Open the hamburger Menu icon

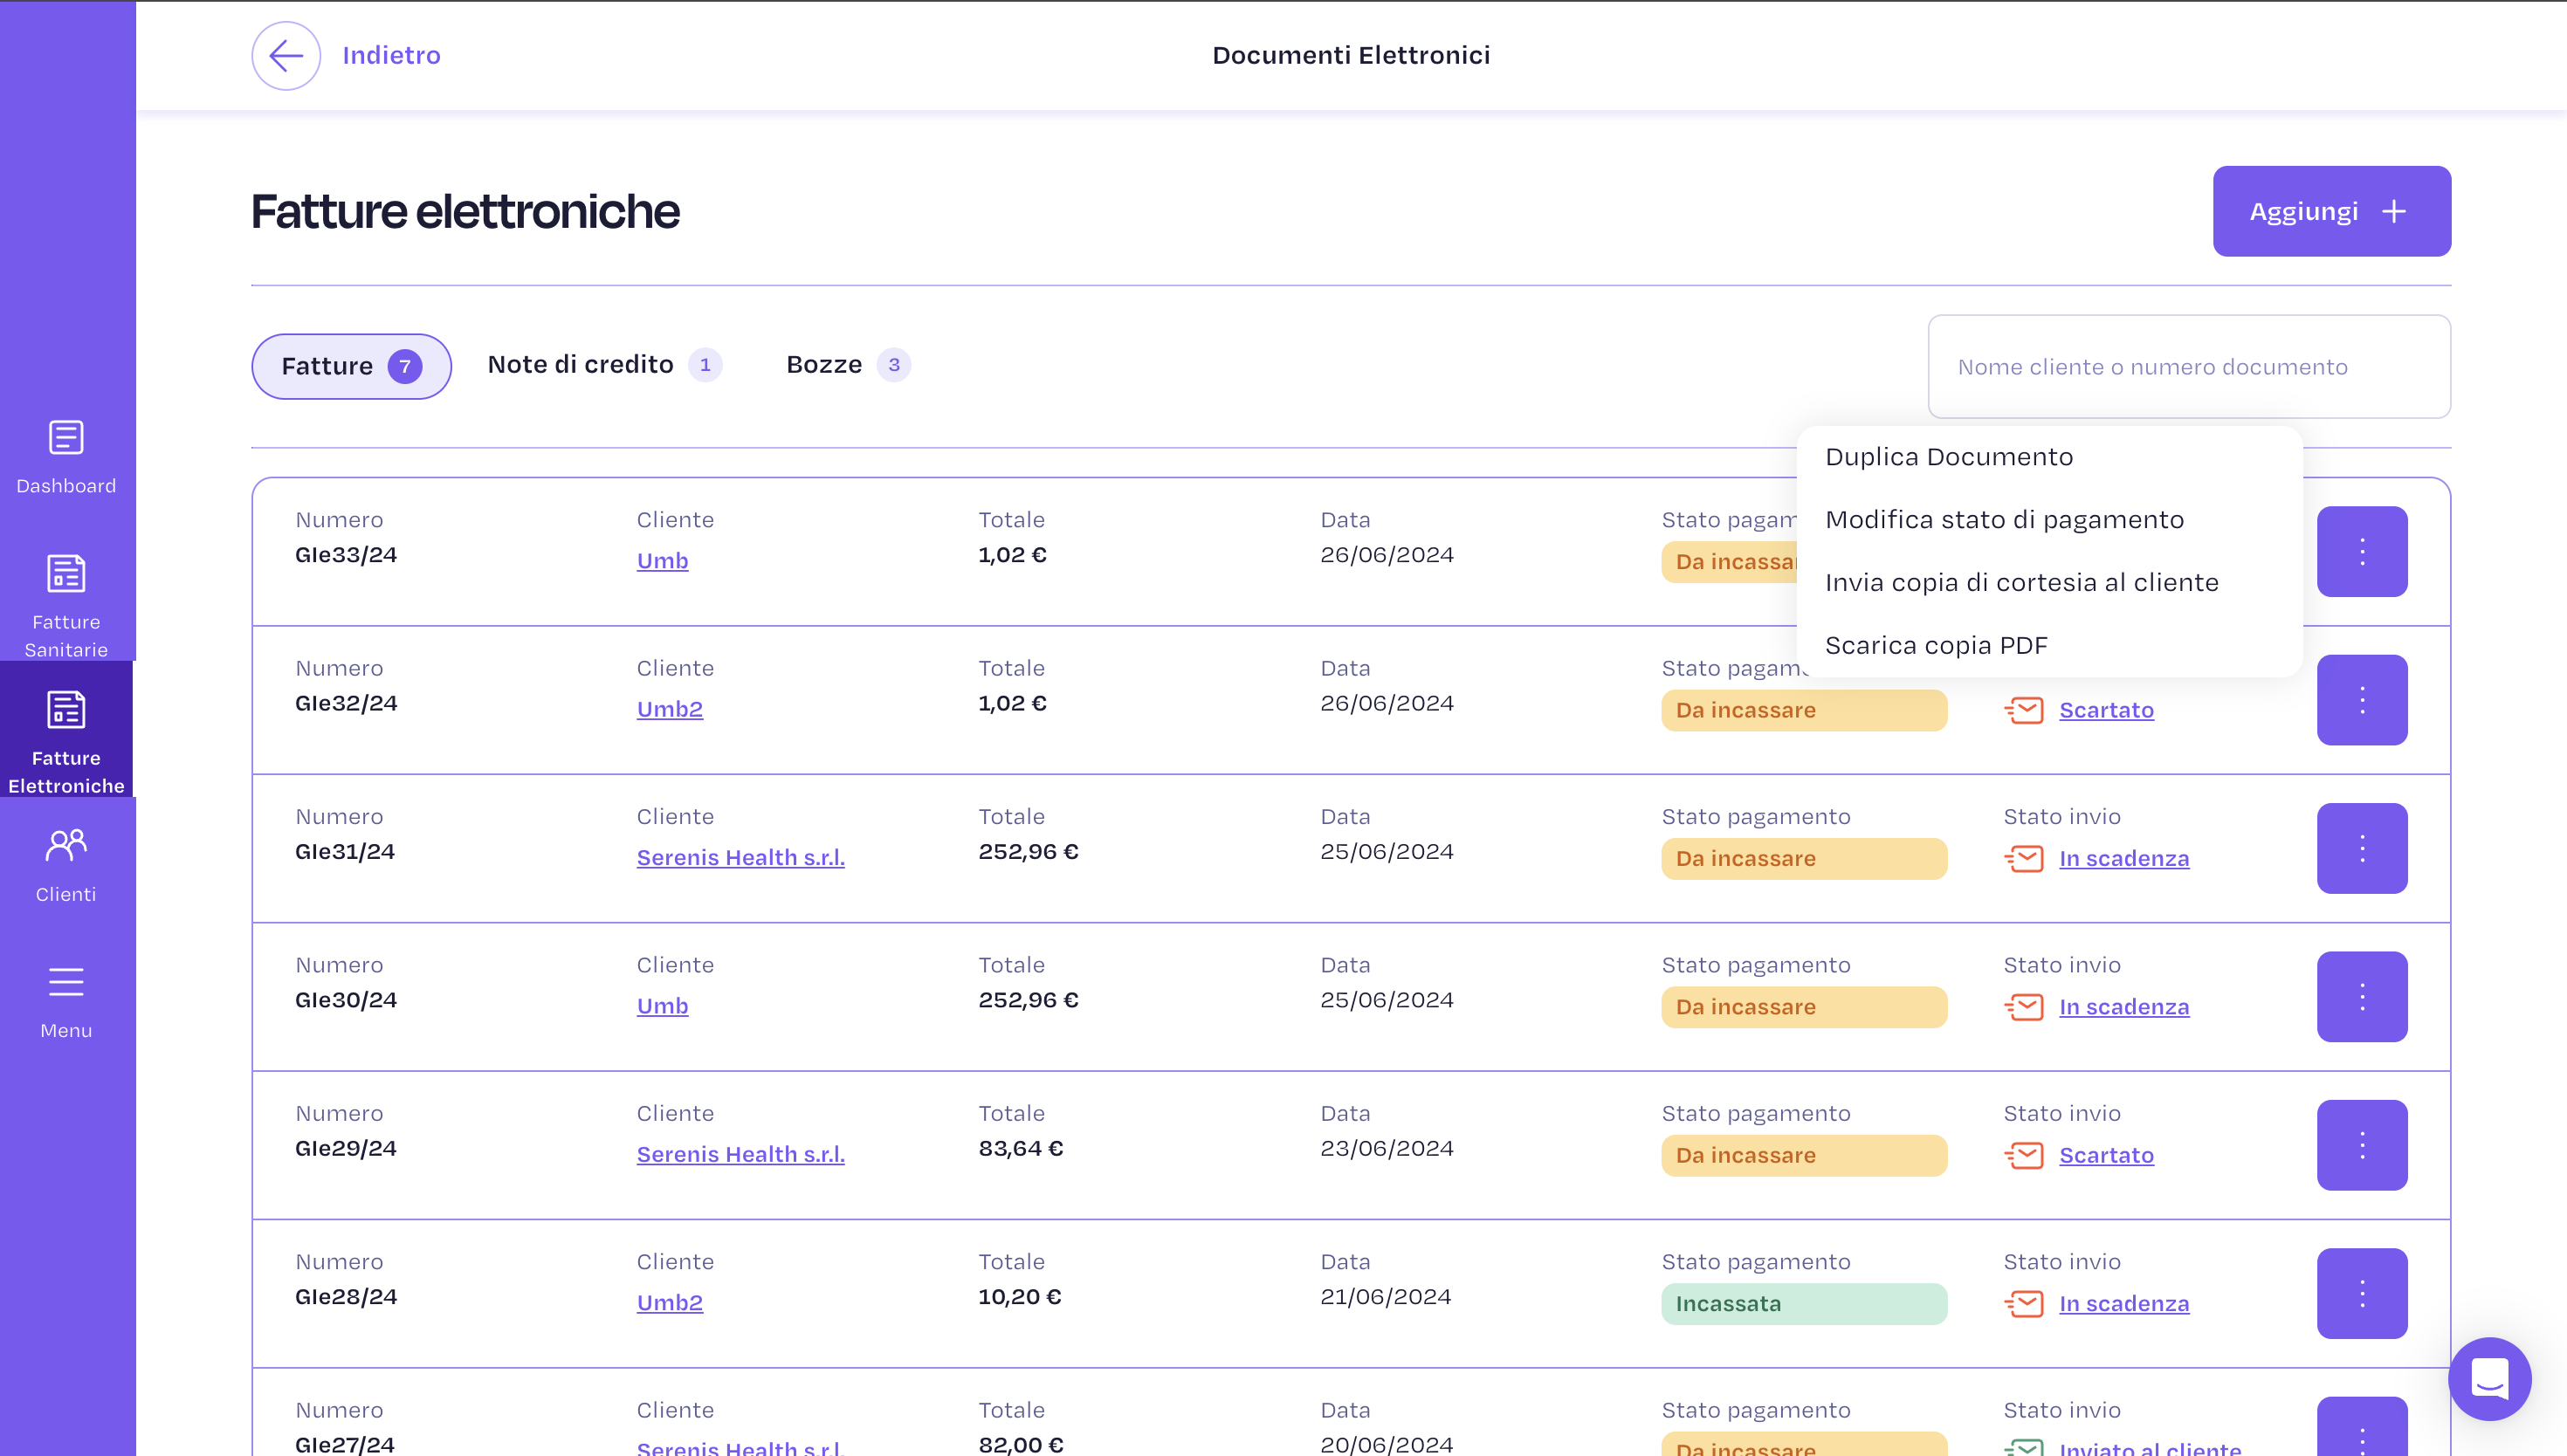(x=66, y=982)
